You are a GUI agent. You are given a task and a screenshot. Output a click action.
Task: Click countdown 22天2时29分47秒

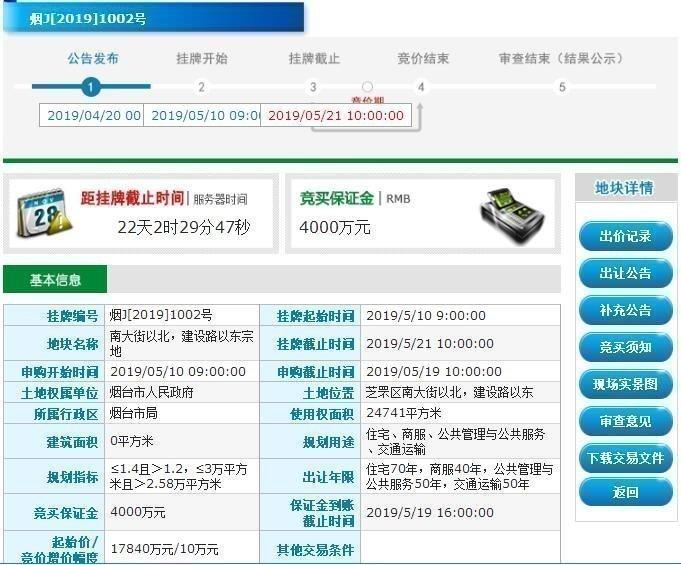click(184, 227)
